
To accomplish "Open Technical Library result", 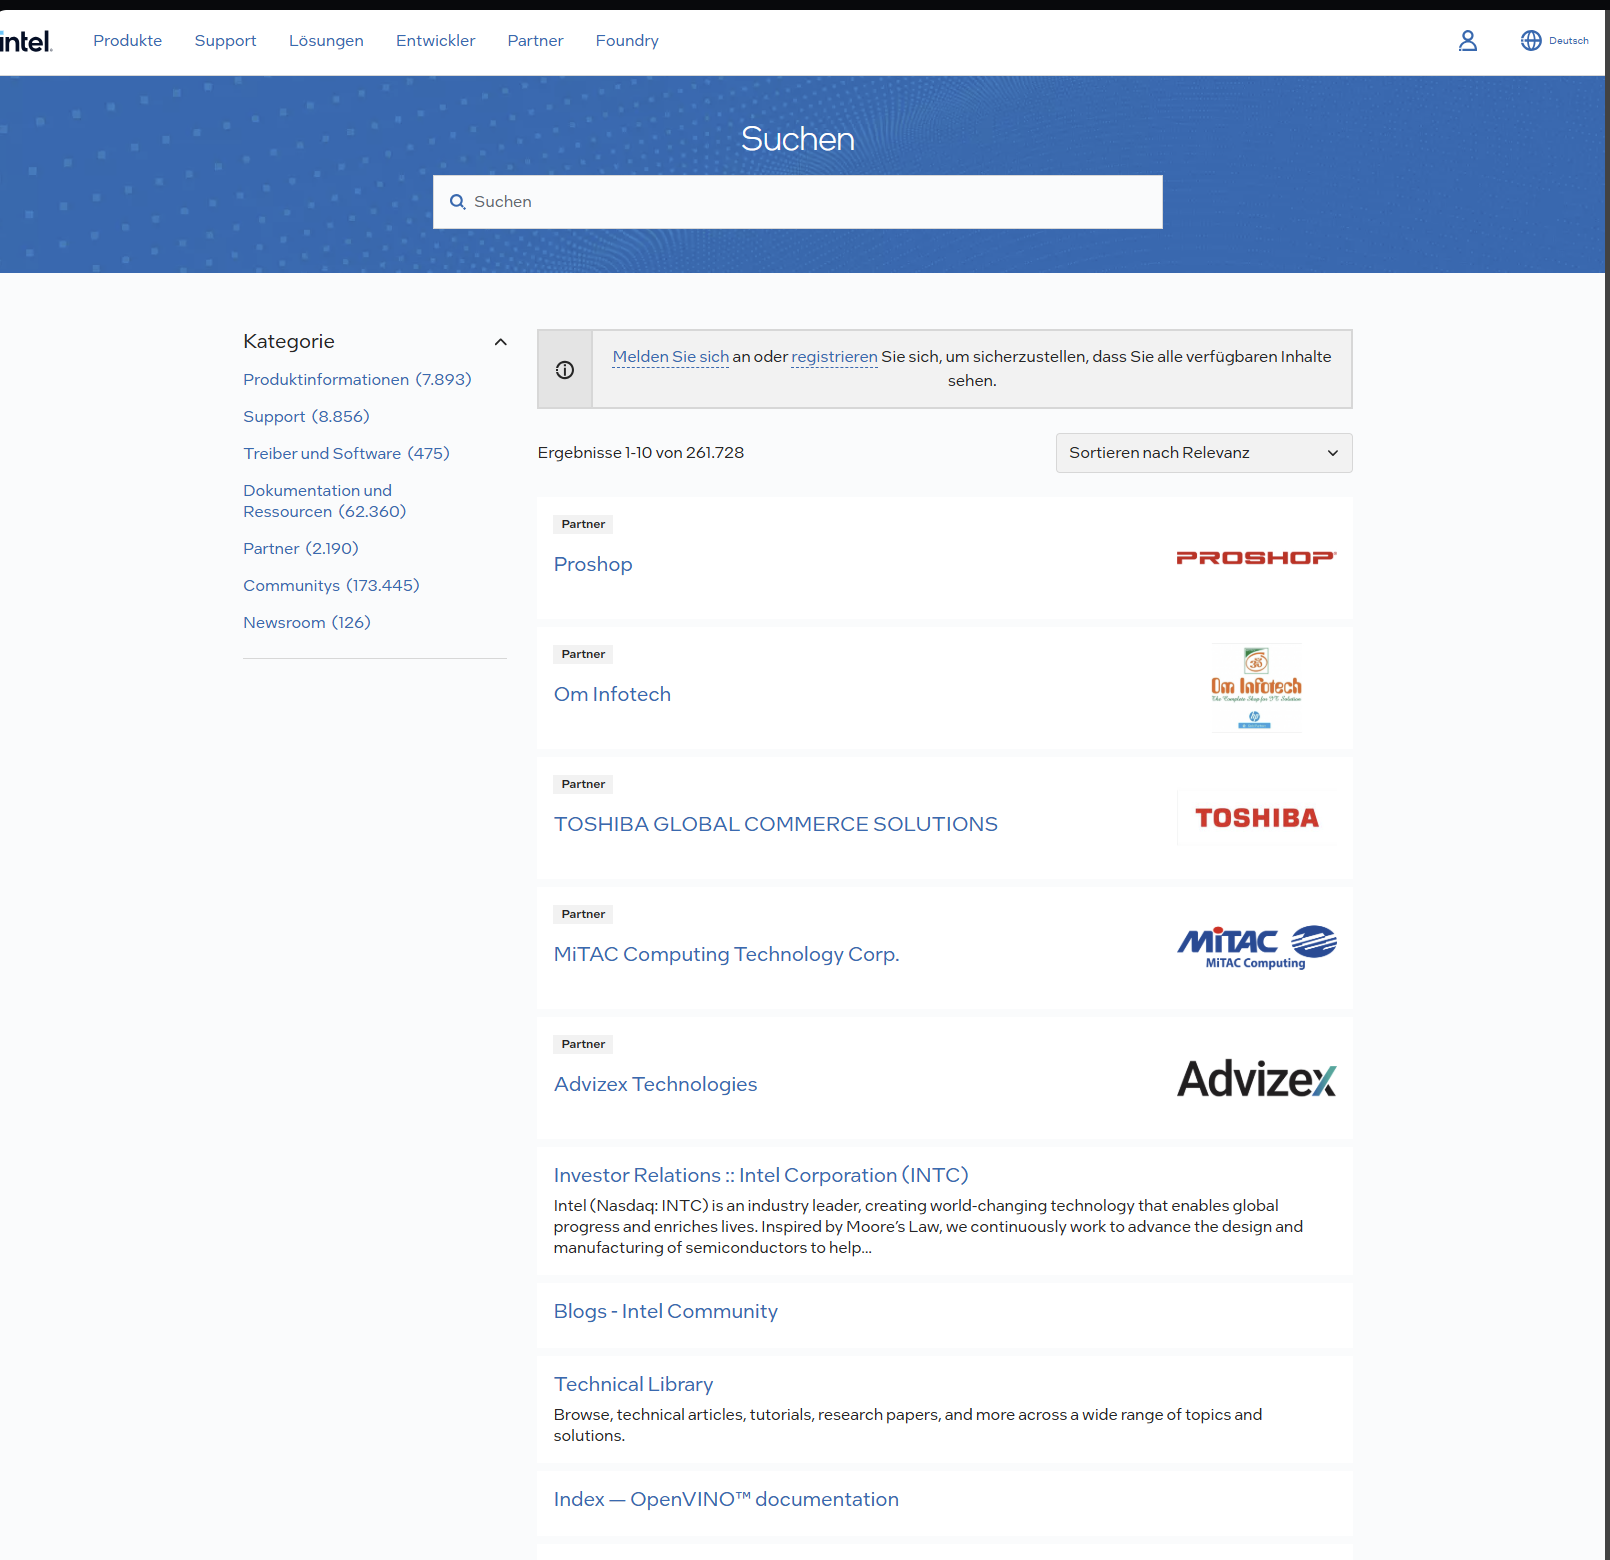I will click(633, 1384).
